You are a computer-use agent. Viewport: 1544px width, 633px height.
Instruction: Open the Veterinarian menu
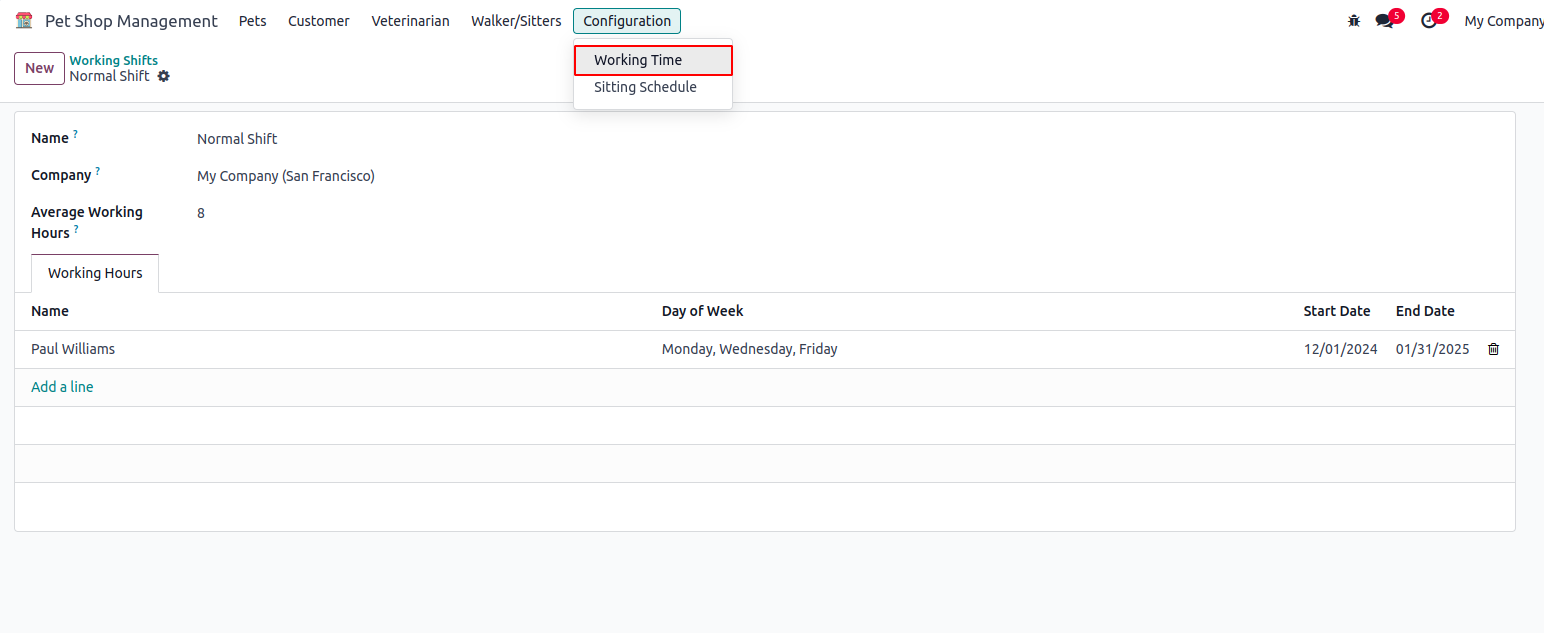410,21
